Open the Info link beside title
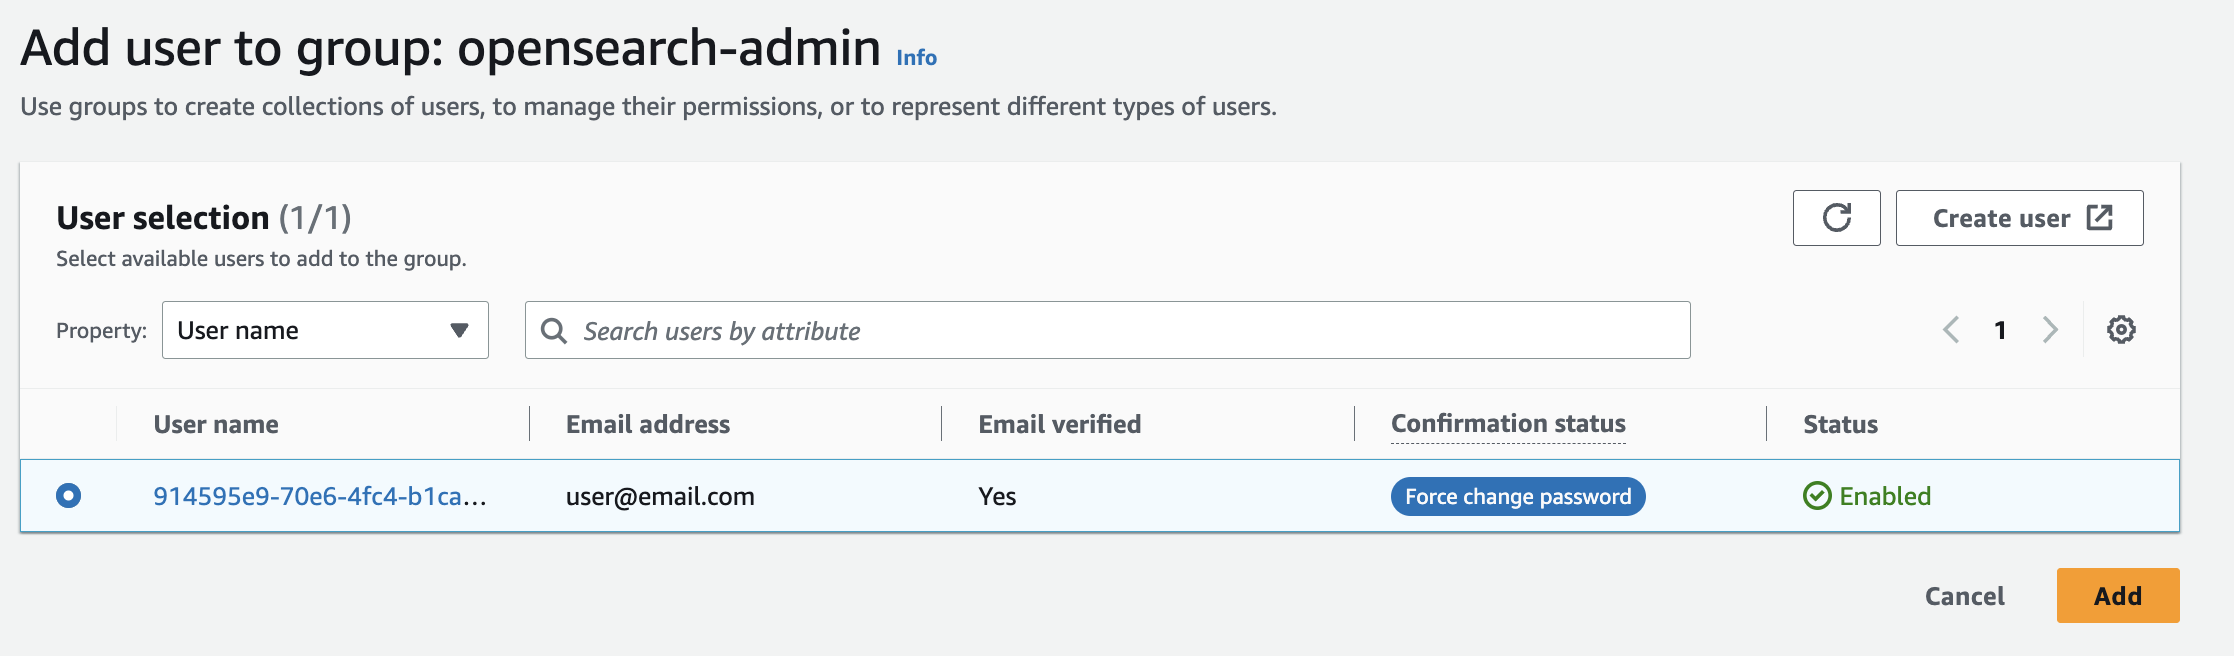Image resolution: width=2234 pixels, height=656 pixels. click(916, 58)
